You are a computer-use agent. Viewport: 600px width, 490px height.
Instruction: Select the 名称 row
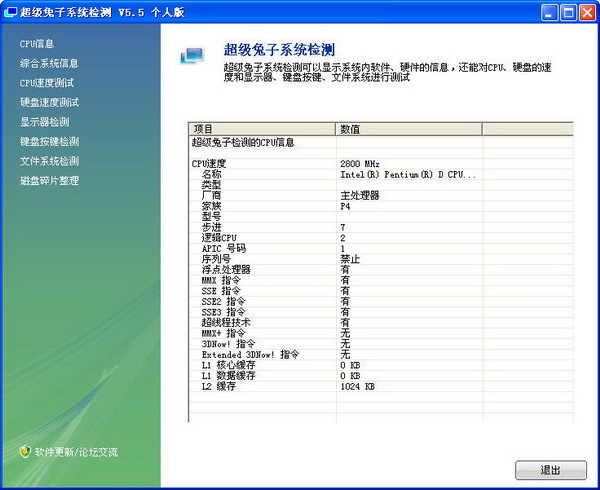(x=381, y=174)
